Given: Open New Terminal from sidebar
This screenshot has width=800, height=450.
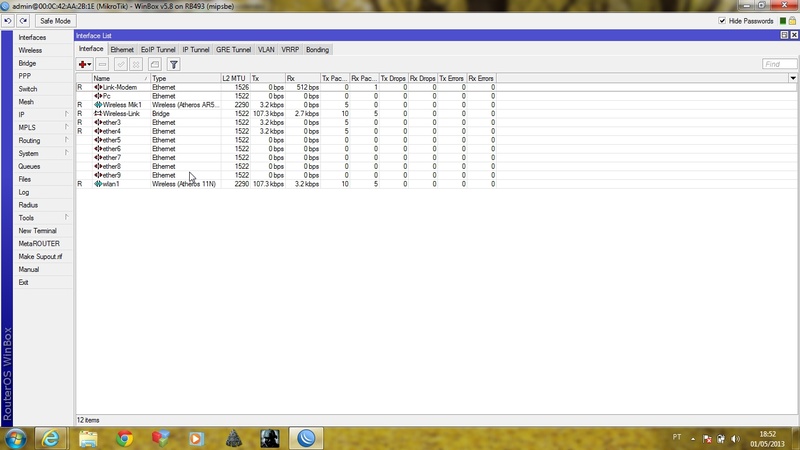Looking at the screenshot, I should pyautogui.click(x=43, y=231).
